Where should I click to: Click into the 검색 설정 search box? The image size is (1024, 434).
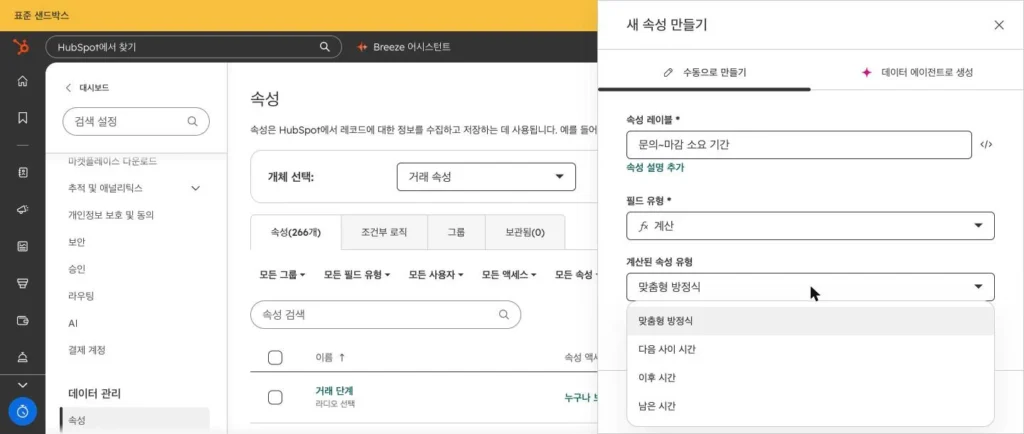click(x=136, y=121)
